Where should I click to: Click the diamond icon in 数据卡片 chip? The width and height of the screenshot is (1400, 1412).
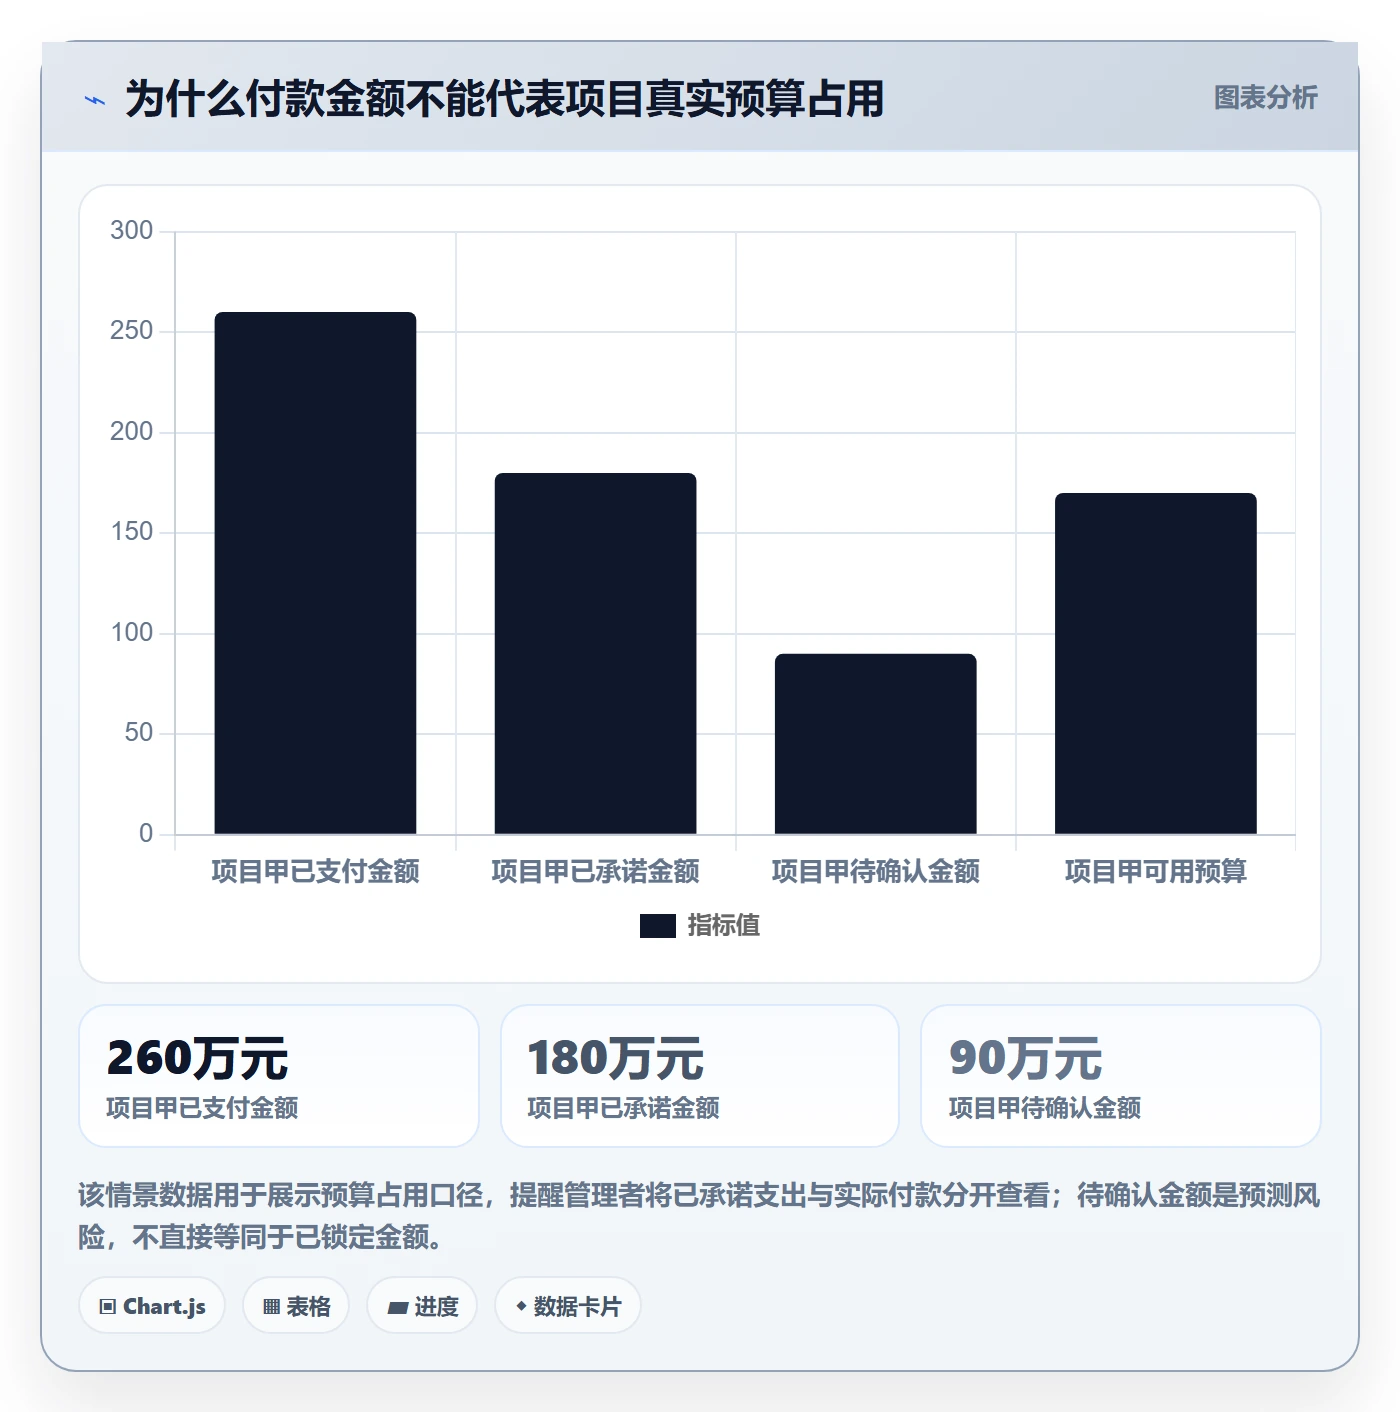[521, 1306]
